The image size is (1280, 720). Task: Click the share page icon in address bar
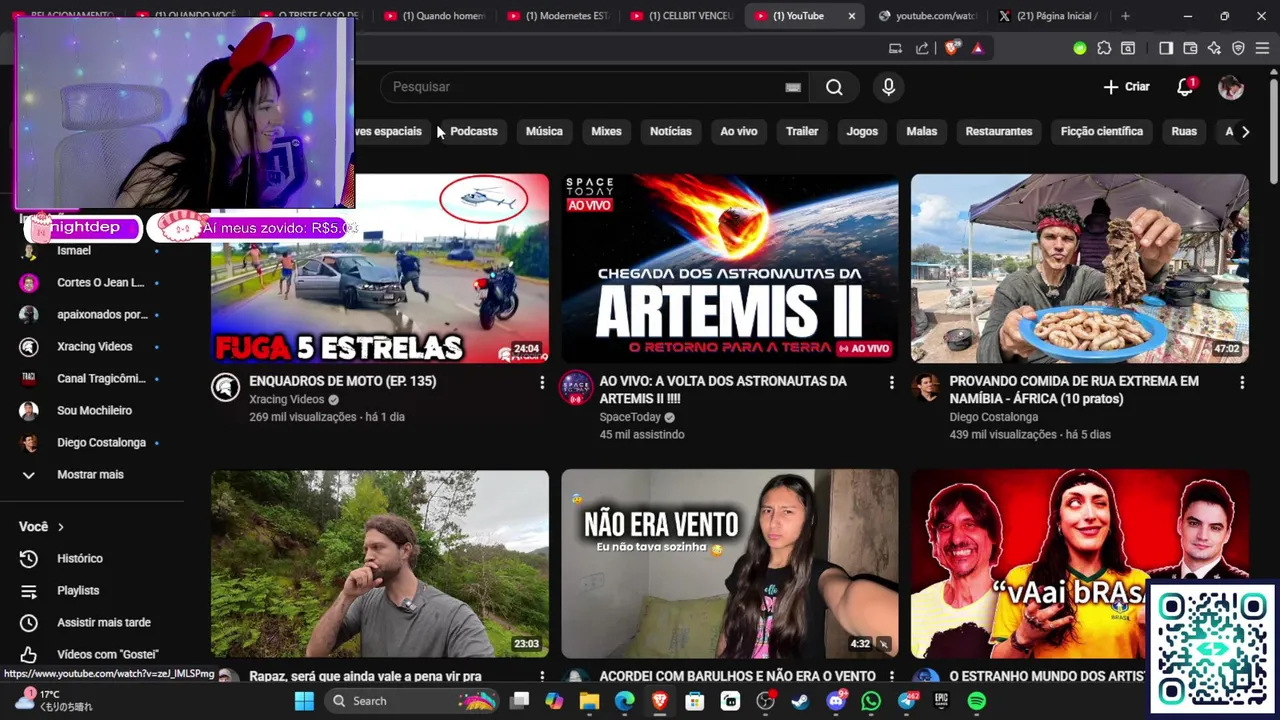(x=922, y=48)
